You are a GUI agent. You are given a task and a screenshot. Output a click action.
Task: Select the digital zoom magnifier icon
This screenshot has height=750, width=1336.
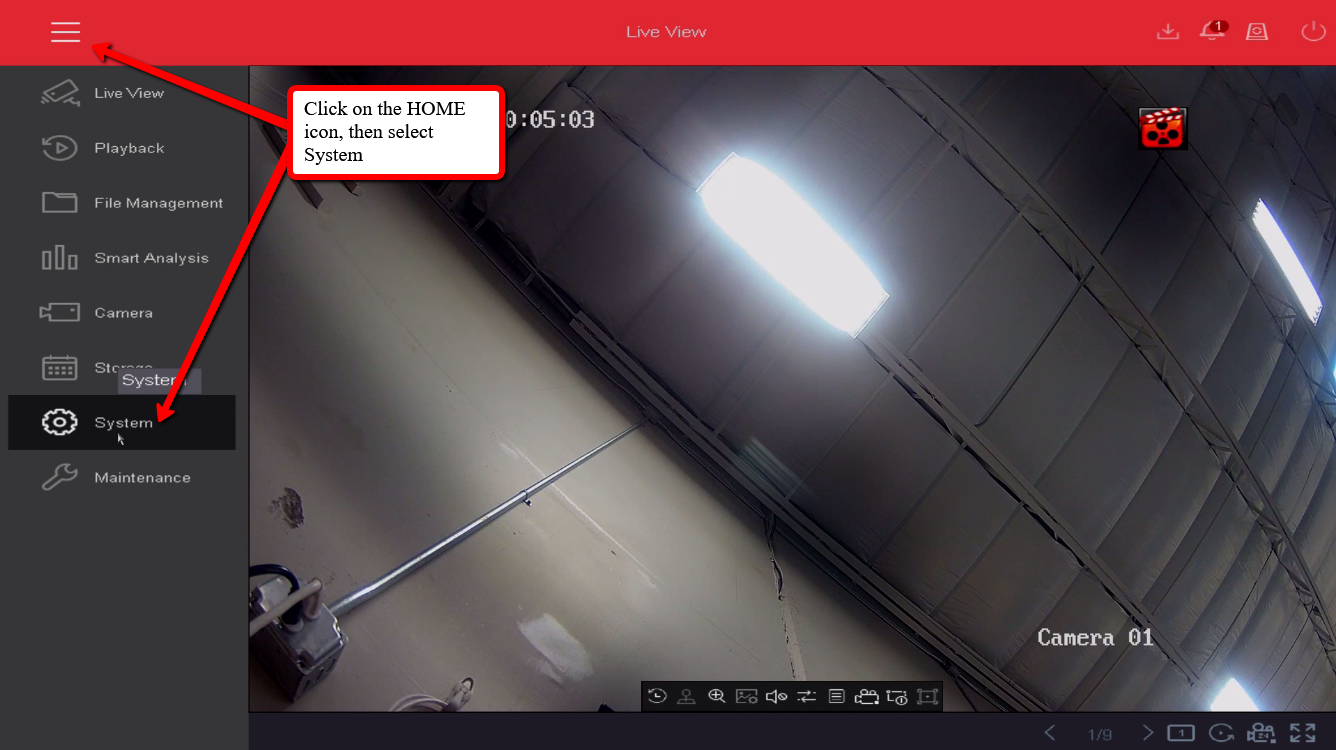716,697
